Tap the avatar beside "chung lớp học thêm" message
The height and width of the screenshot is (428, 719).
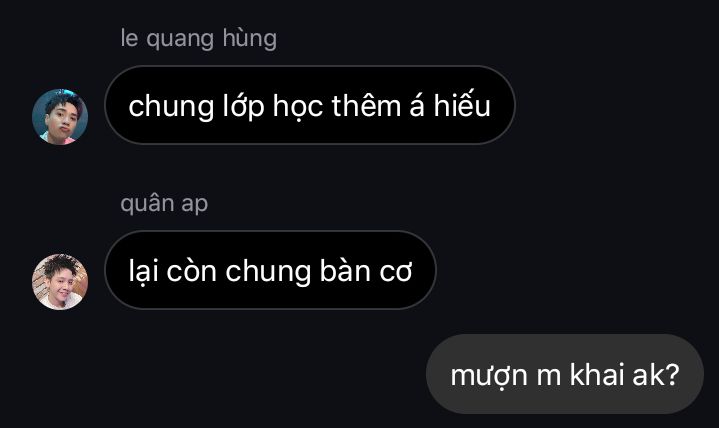point(60,117)
